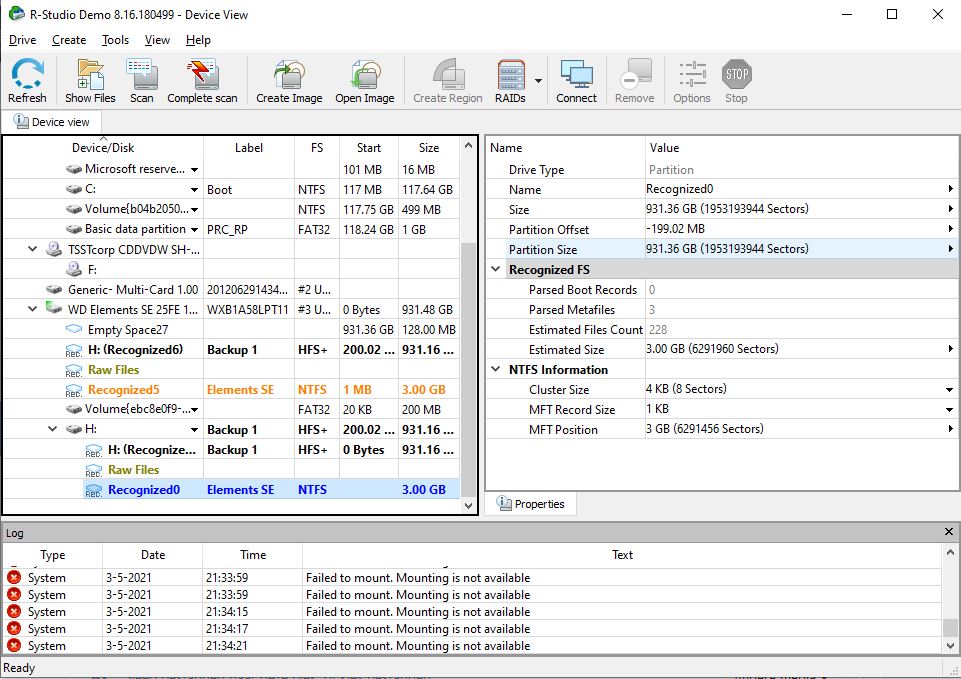Image resolution: width=961 pixels, height=679 pixels.
Task: Open the Create menu
Action: [x=69, y=40]
